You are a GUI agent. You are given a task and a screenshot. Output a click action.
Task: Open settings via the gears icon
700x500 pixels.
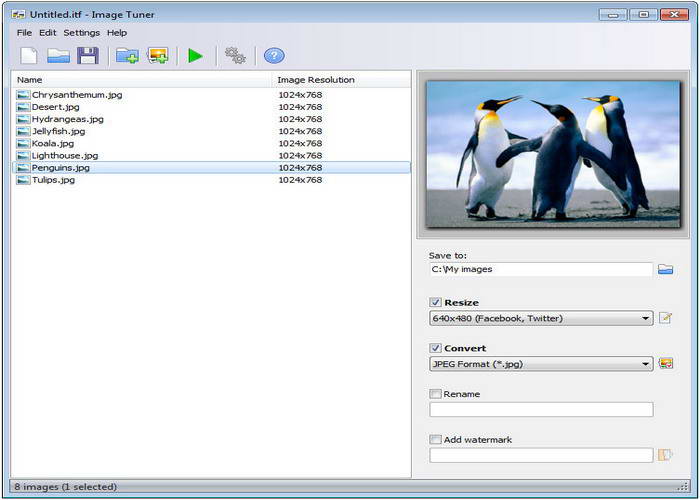point(235,56)
